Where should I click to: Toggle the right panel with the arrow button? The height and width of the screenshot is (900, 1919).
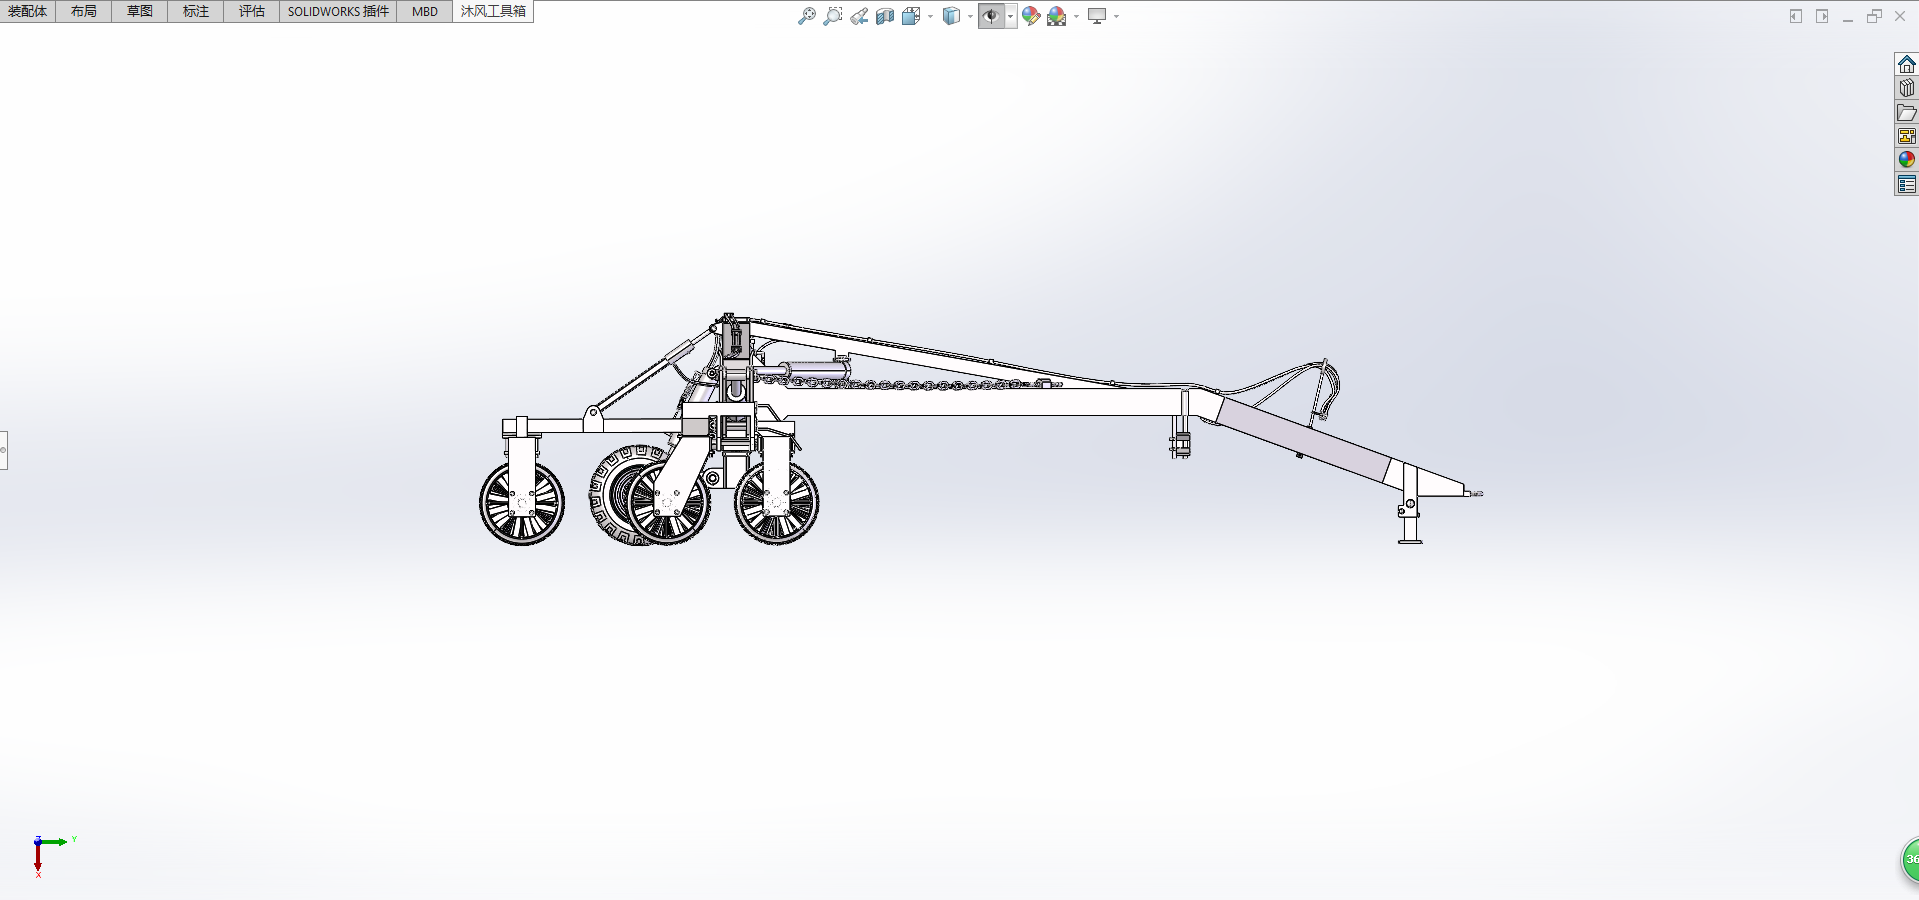(x=1822, y=16)
